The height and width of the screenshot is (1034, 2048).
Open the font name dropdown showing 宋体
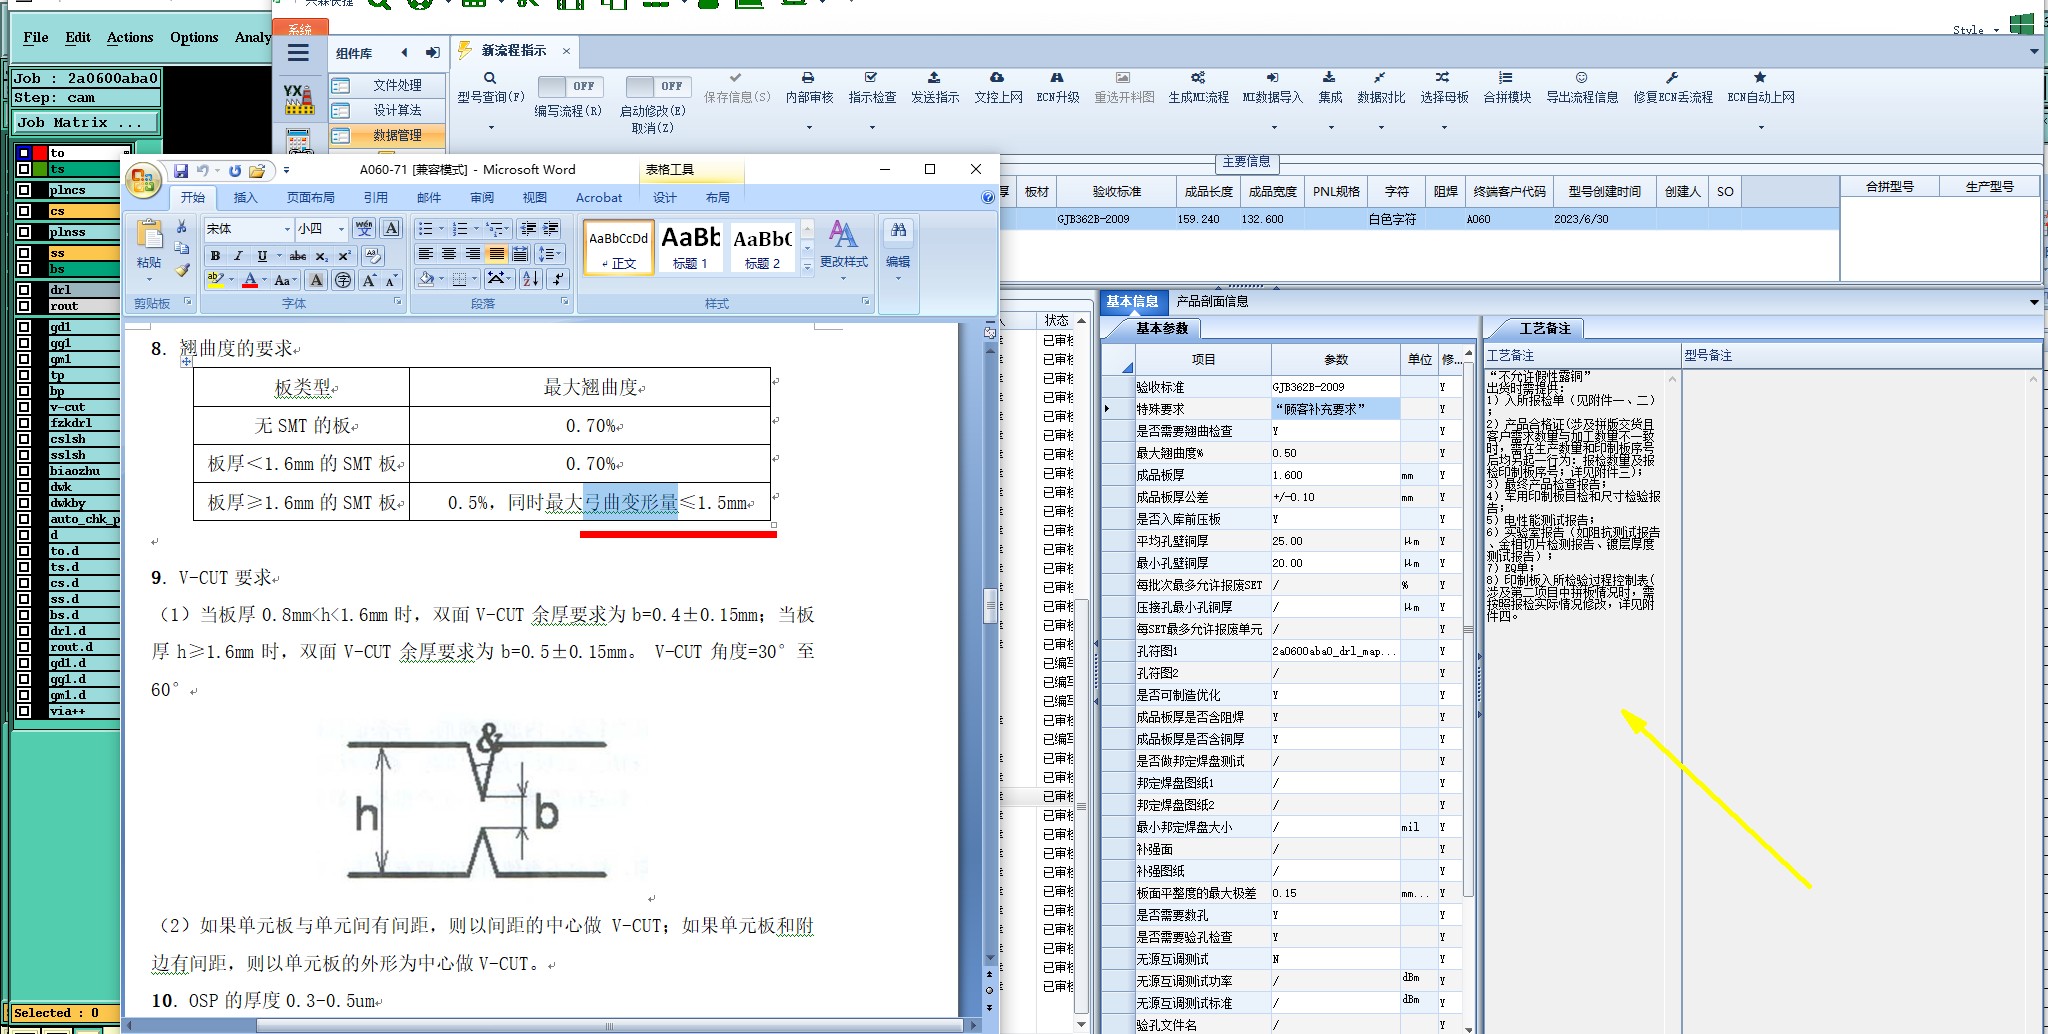[287, 229]
